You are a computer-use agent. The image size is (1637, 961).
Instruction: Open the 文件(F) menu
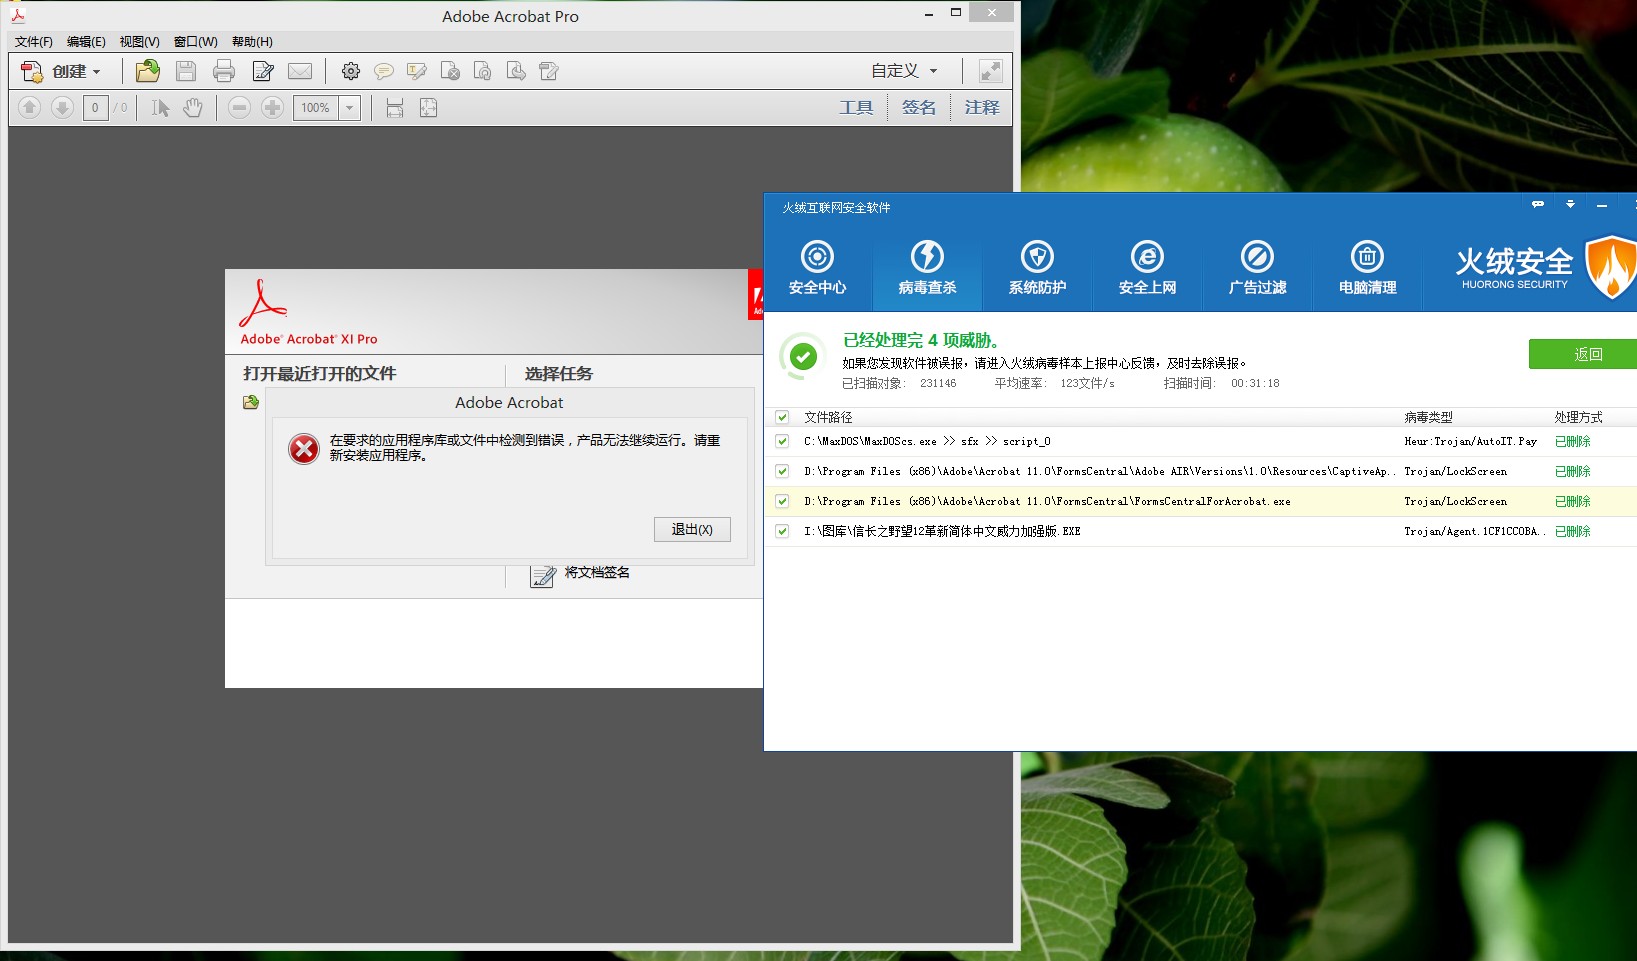[34, 42]
